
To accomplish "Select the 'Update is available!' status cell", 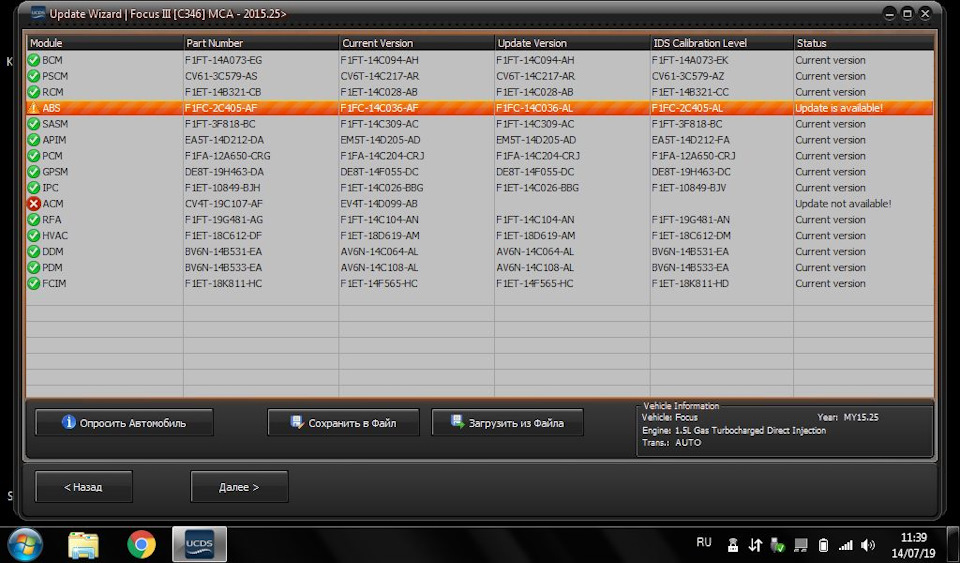I will (x=839, y=108).
